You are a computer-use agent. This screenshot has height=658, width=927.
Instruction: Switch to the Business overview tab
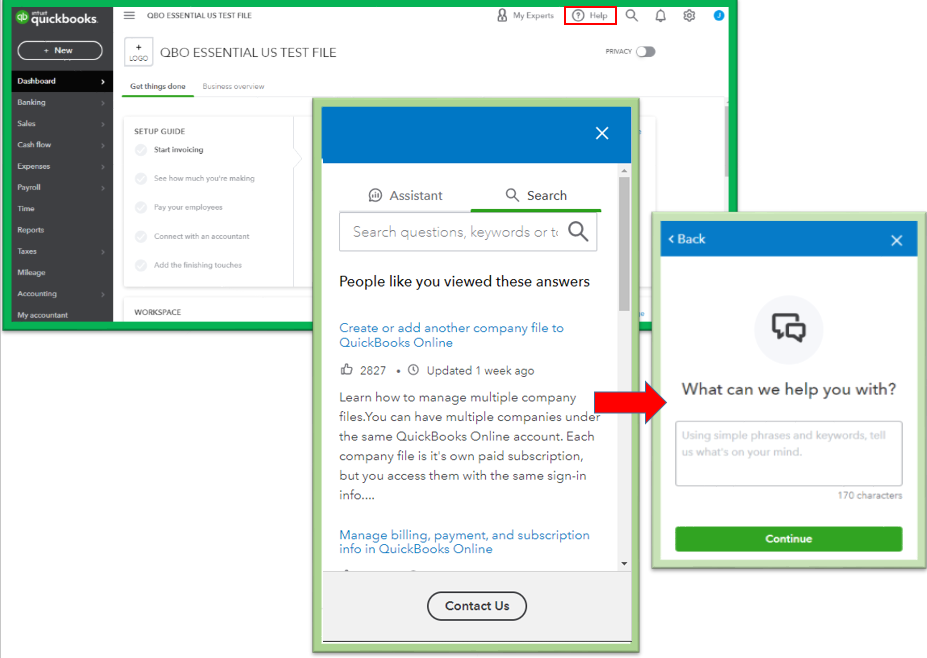pos(234,86)
